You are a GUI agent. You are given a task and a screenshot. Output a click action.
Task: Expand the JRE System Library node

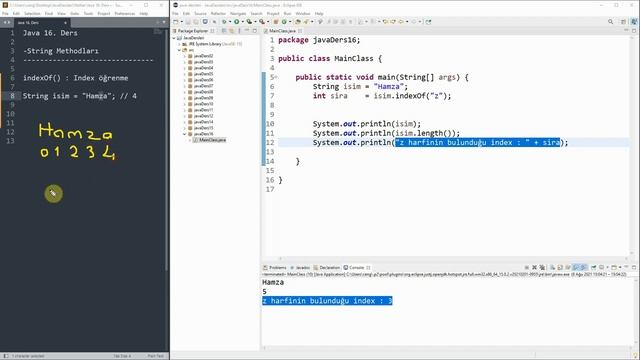179,44
